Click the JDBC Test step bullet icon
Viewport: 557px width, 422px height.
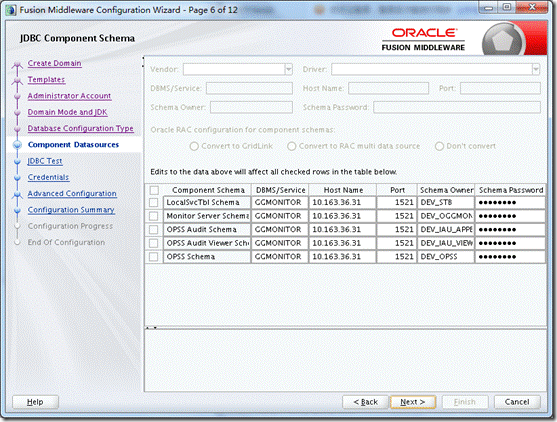point(17,162)
